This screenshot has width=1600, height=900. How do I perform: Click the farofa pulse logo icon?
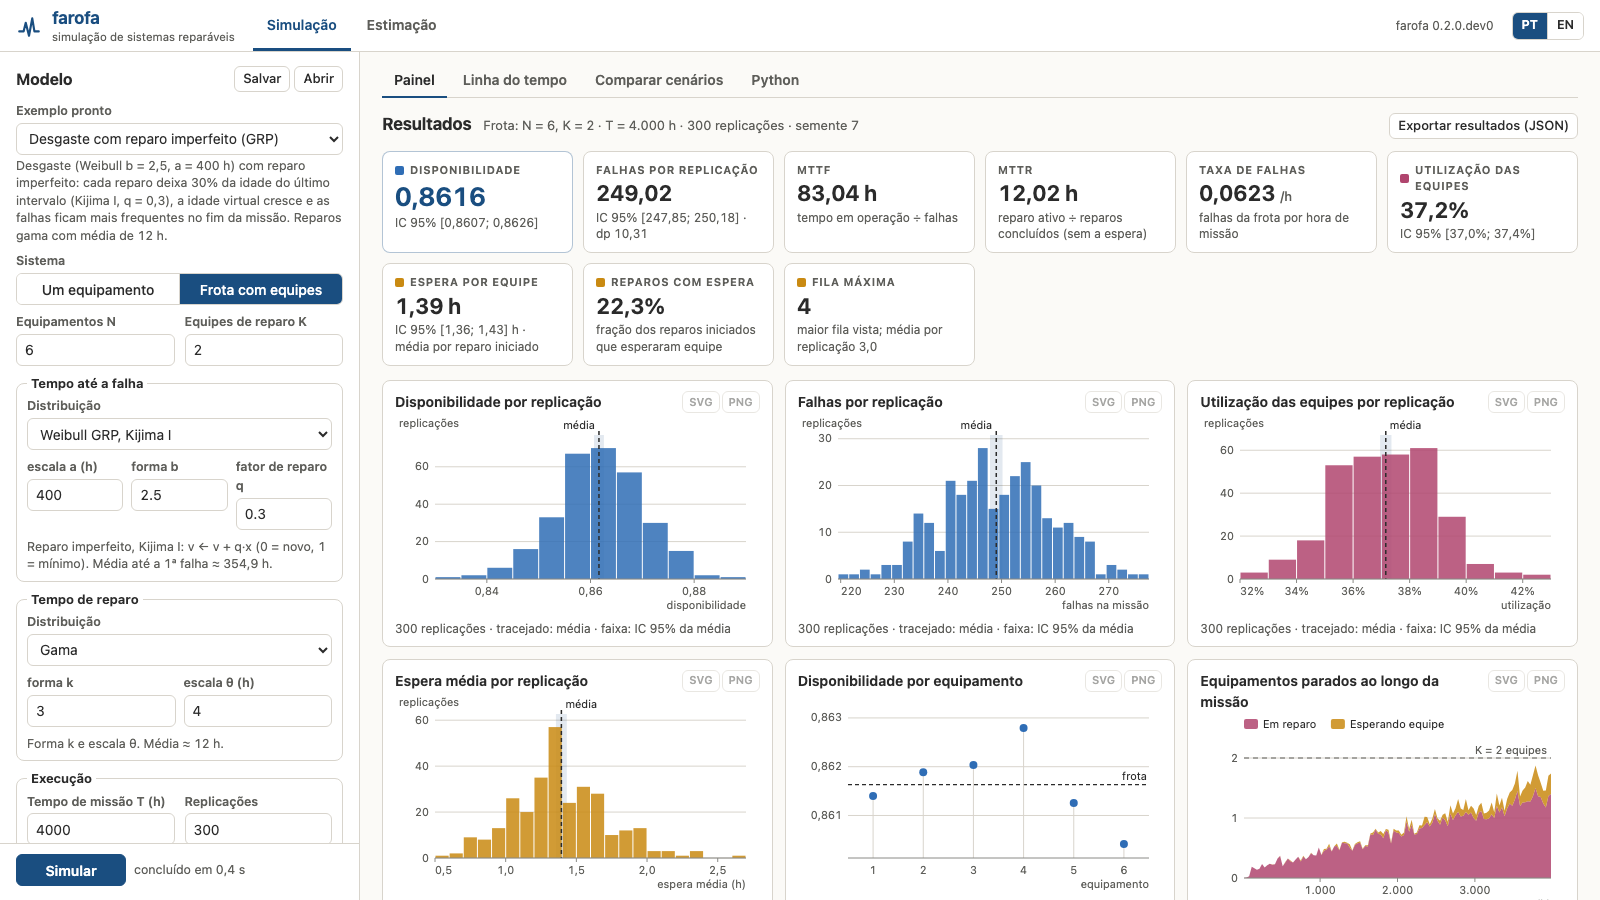coord(29,27)
